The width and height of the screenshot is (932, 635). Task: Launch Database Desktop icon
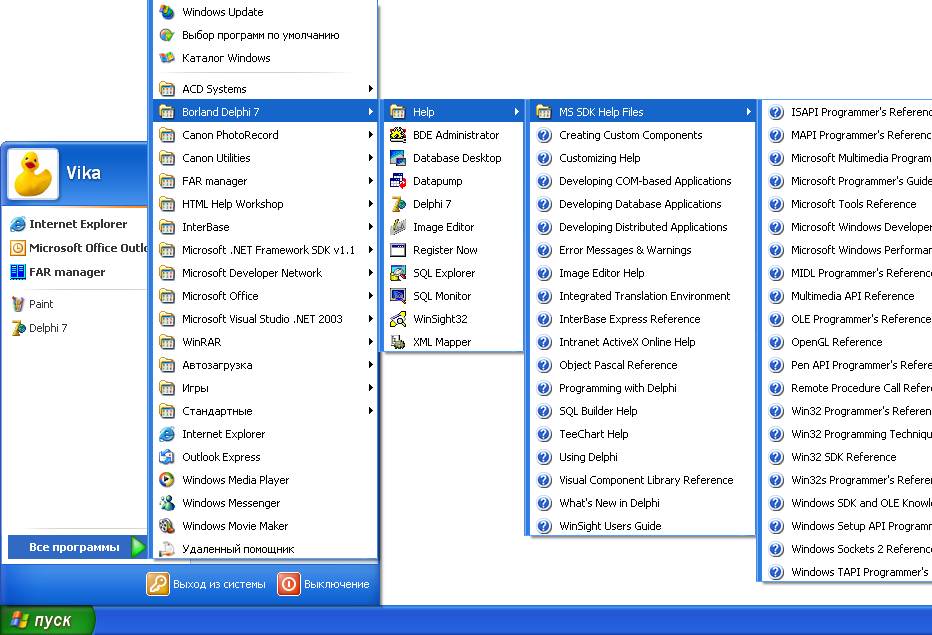coord(398,158)
